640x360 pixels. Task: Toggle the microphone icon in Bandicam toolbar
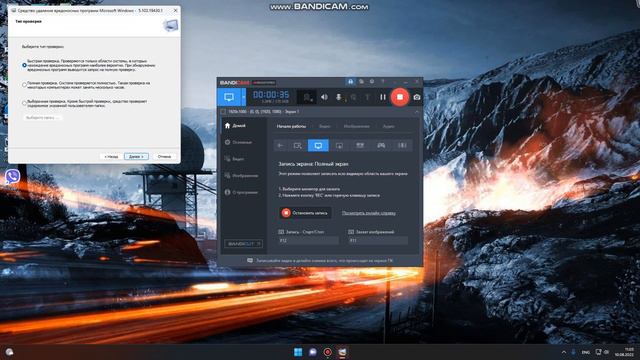[338, 97]
